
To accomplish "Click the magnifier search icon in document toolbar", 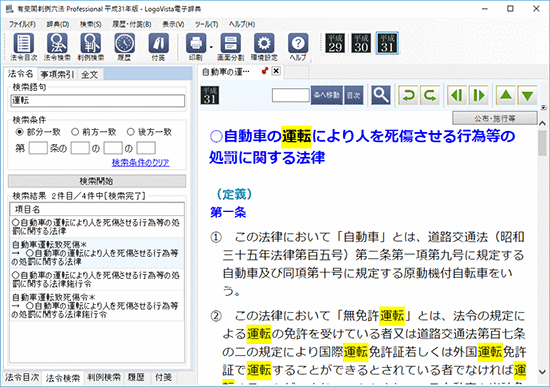I will click(381, 95).
